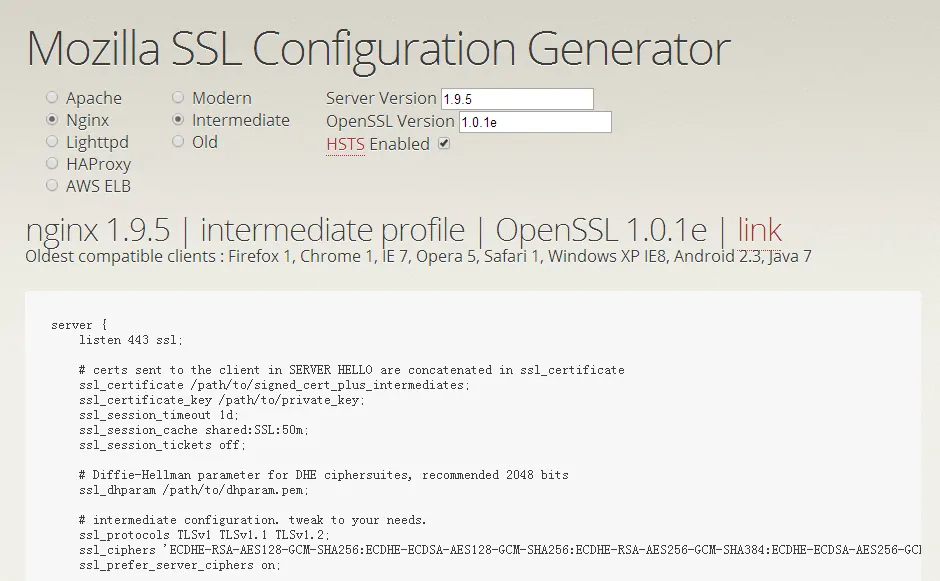Click the 'OpenSSL Version' label
The image size is (940, 581).
390,121
